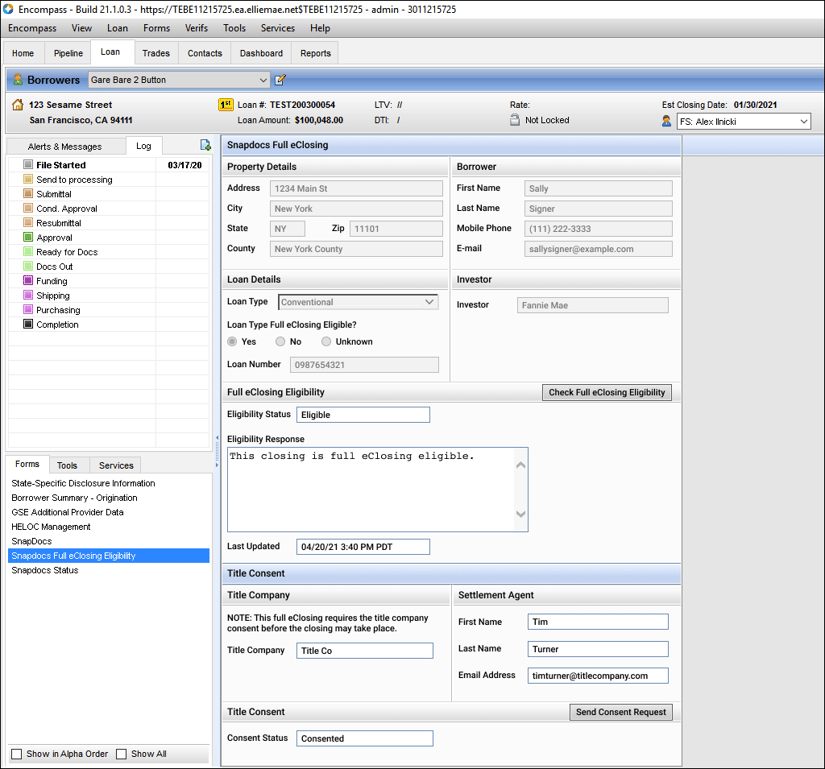The width and height of the screenshot is (825, 769).
Task: Open the Encompass menu
Action: coord(32,28)
